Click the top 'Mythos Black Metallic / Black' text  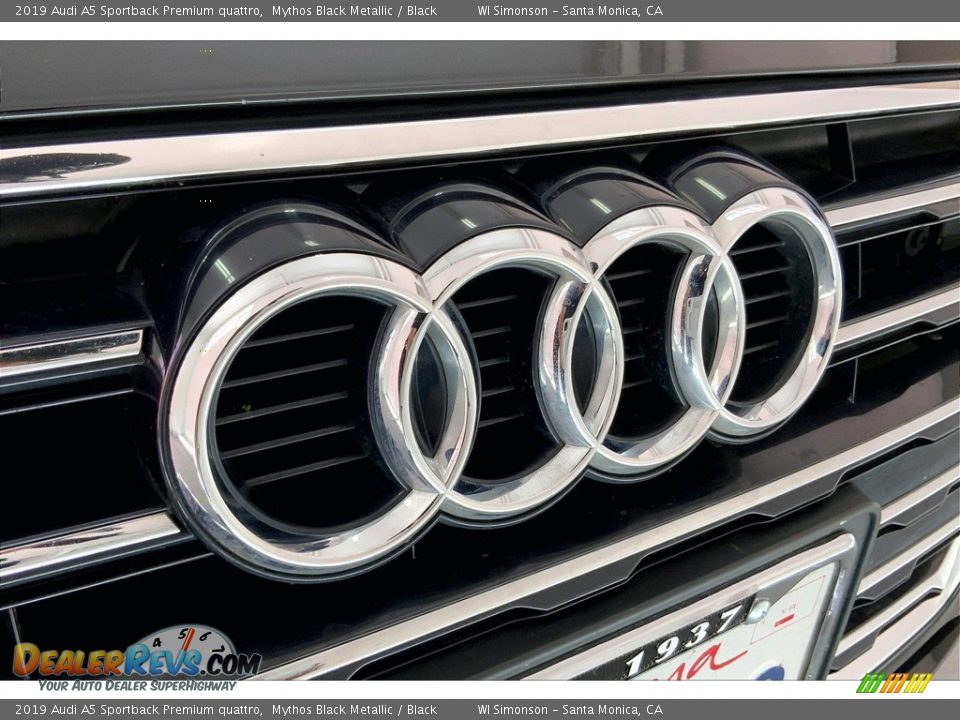[x=354, y=10]
